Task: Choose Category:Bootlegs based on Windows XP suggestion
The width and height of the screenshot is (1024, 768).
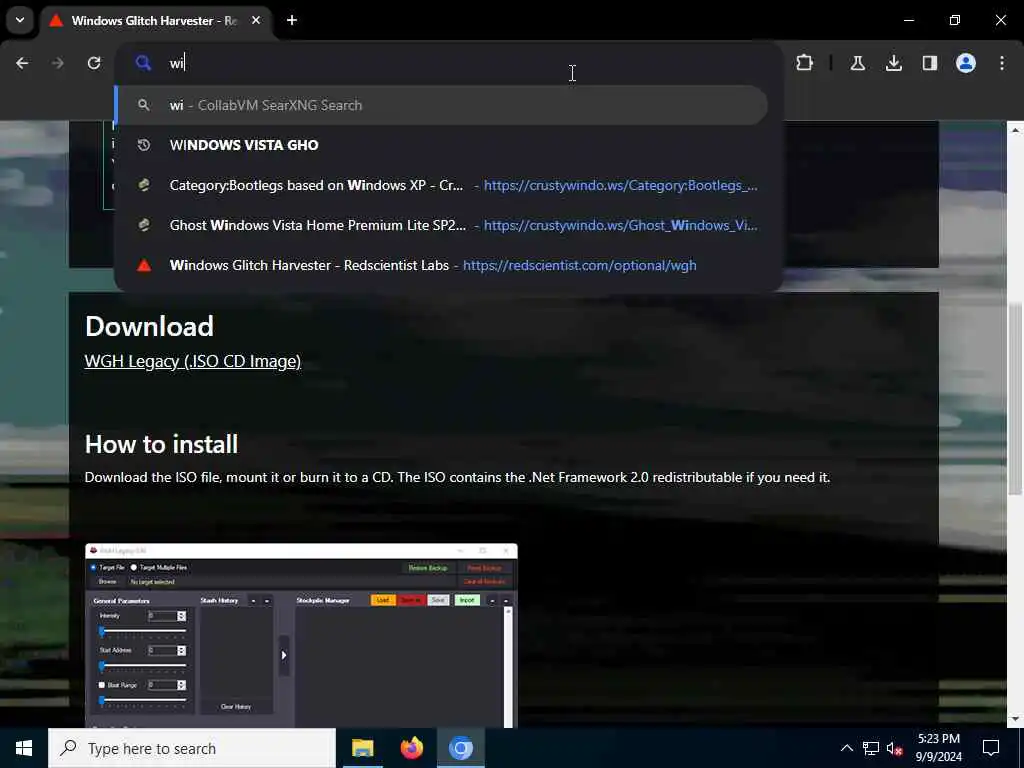Action: click(x=441, y=185)
